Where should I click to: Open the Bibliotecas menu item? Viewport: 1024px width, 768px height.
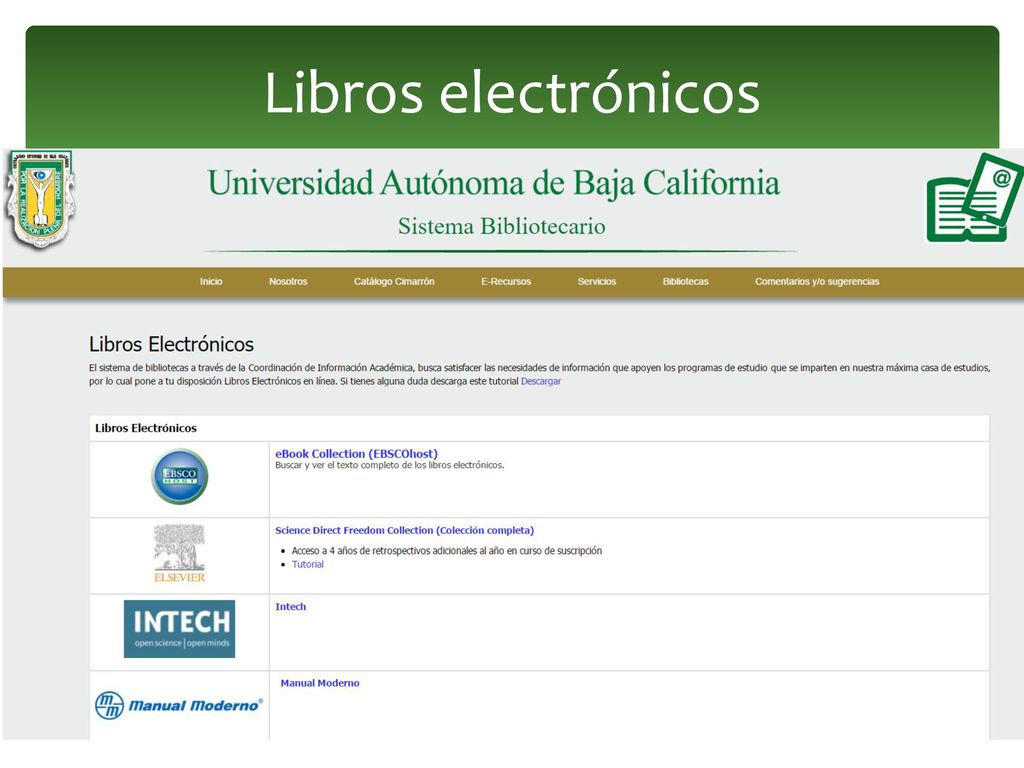[686, 281]
